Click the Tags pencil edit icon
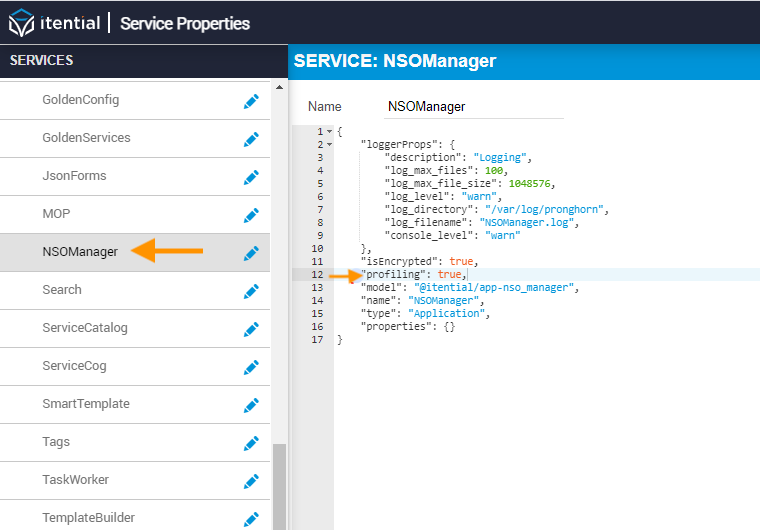This screenshot has height=530, width=760. [x=251, y=443]
